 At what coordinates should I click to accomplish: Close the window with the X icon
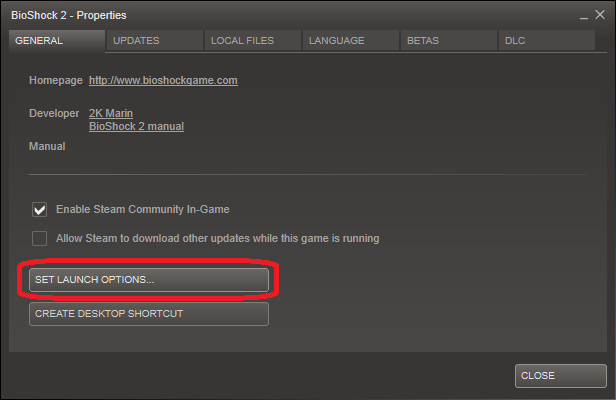(600, 15)
